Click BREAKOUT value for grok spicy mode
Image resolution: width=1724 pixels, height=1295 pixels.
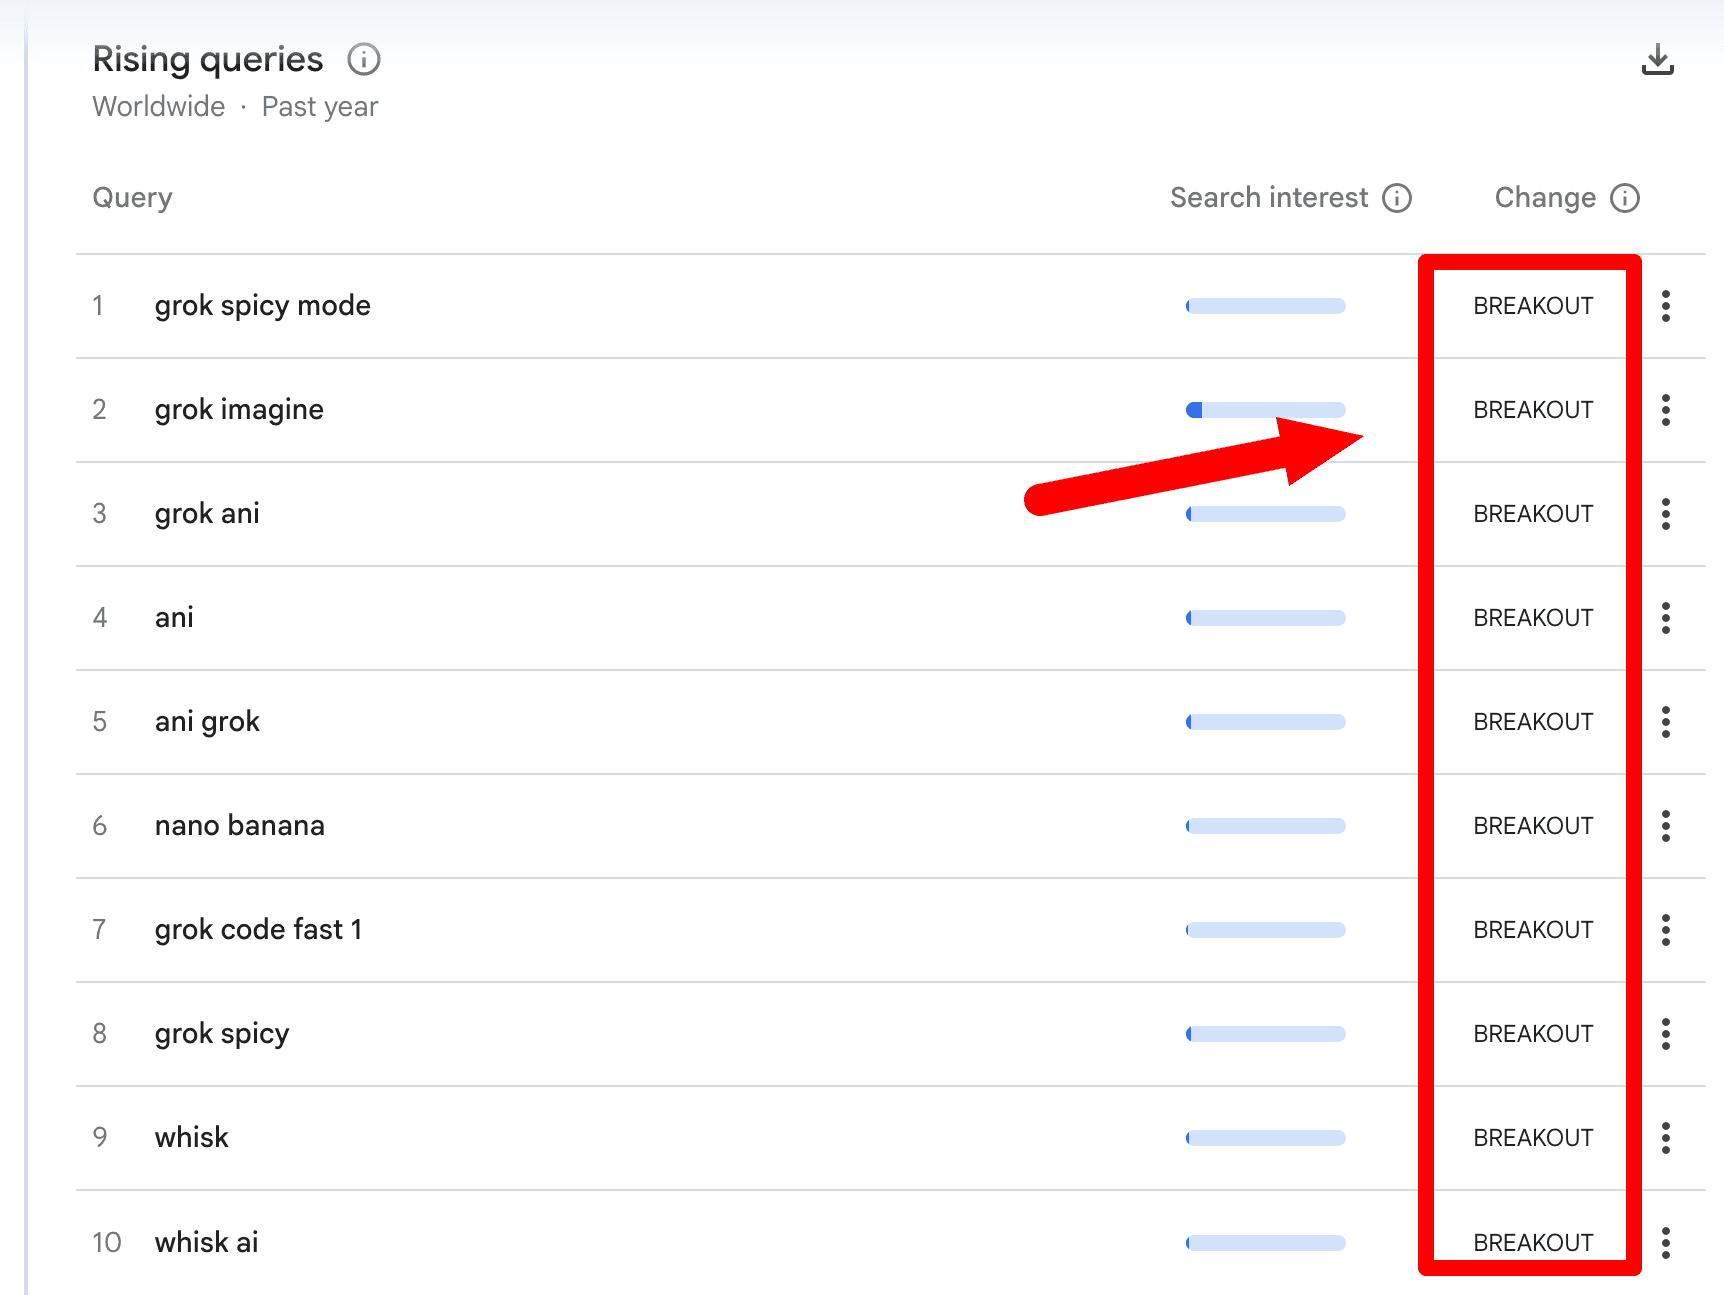click(1533, 306)
